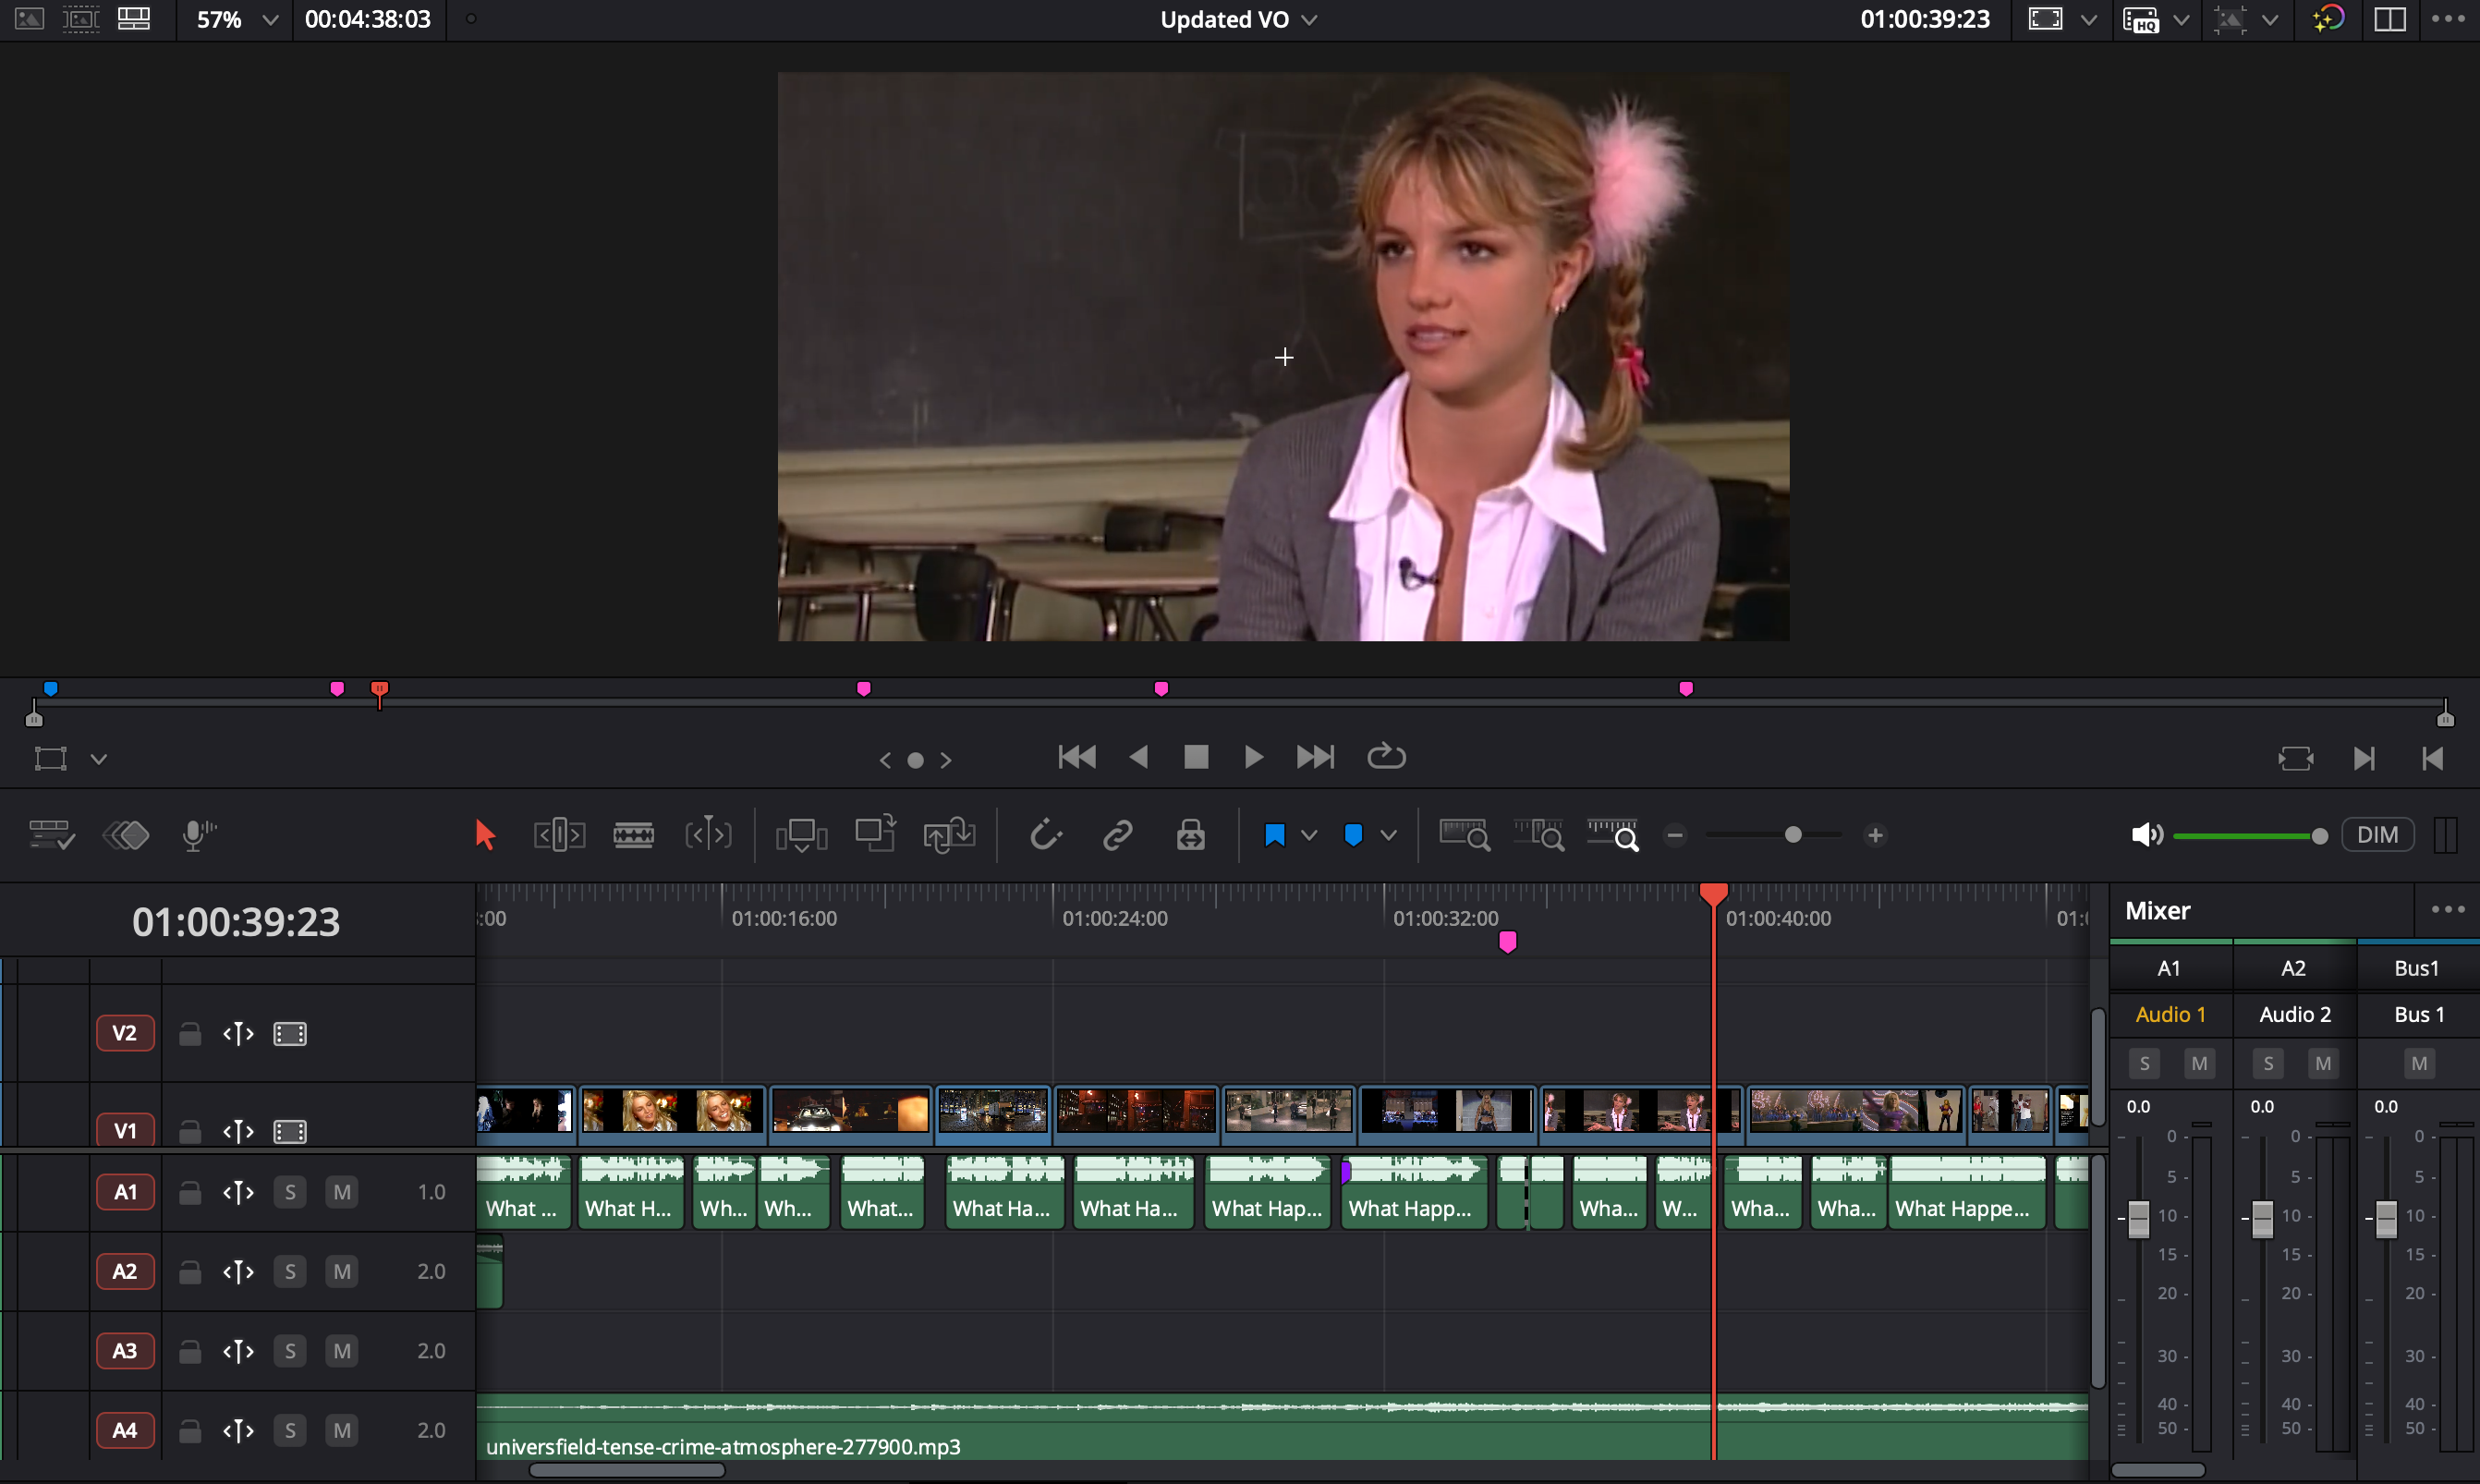
Task: Lock the V2 video track
Action: coord(189,1033)
